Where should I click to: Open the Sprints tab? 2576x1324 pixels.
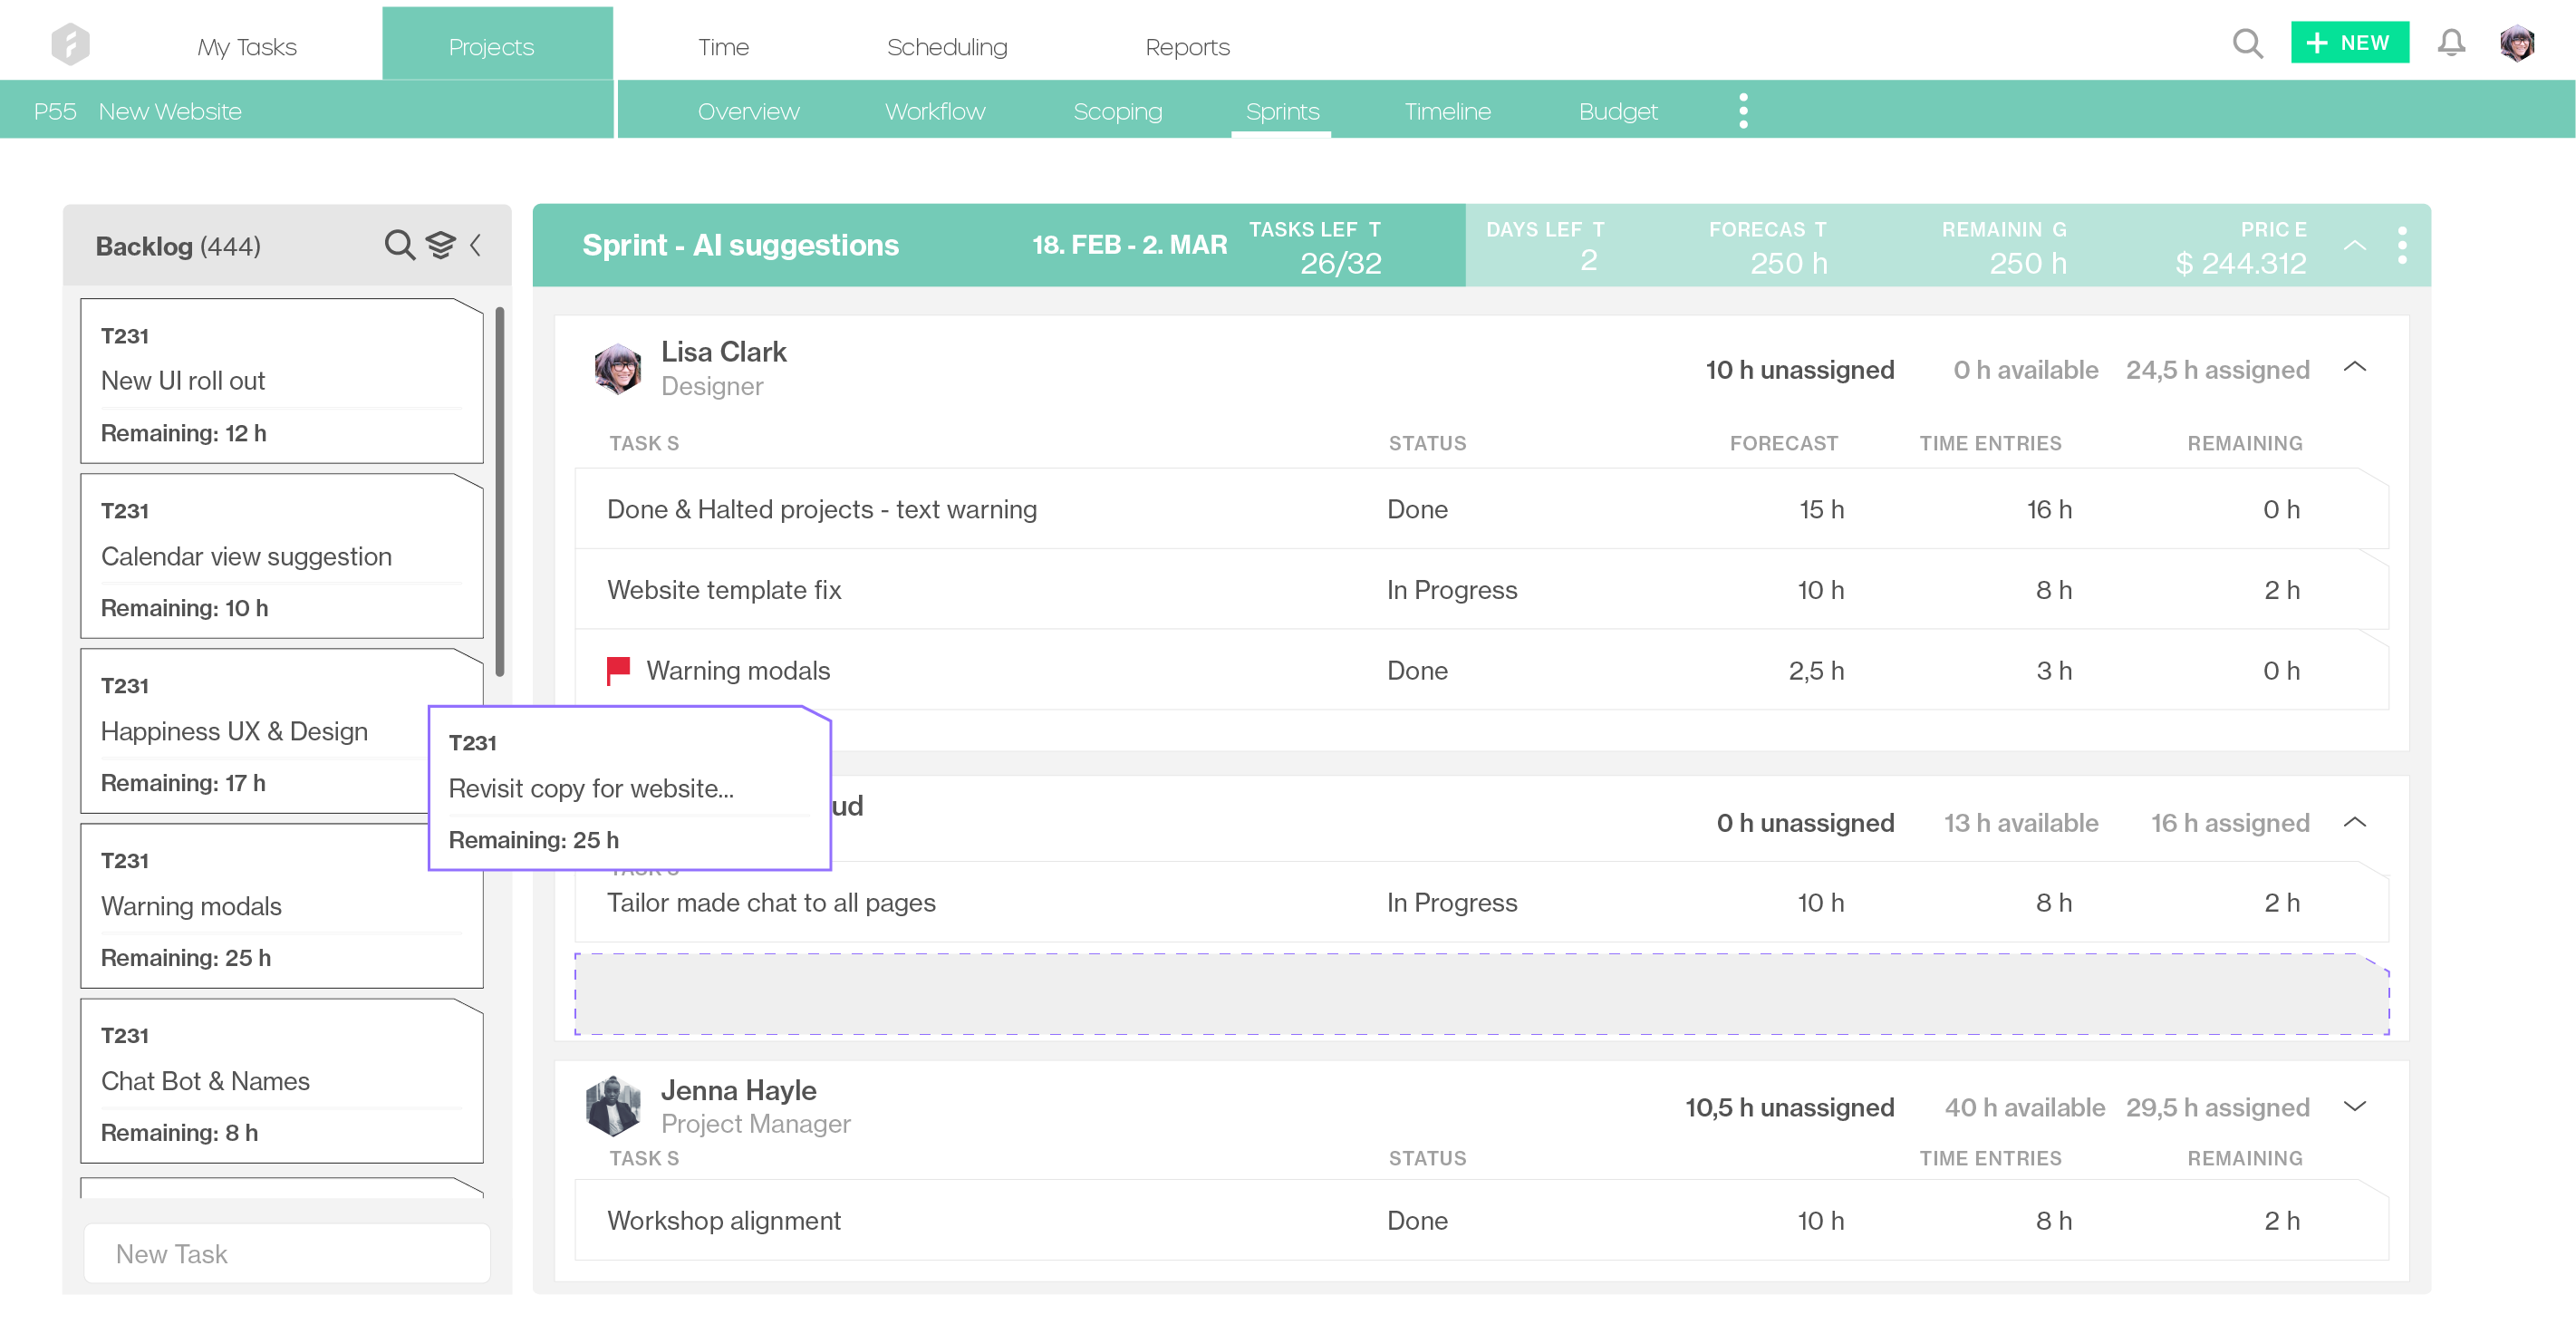tap(1283, 110)
